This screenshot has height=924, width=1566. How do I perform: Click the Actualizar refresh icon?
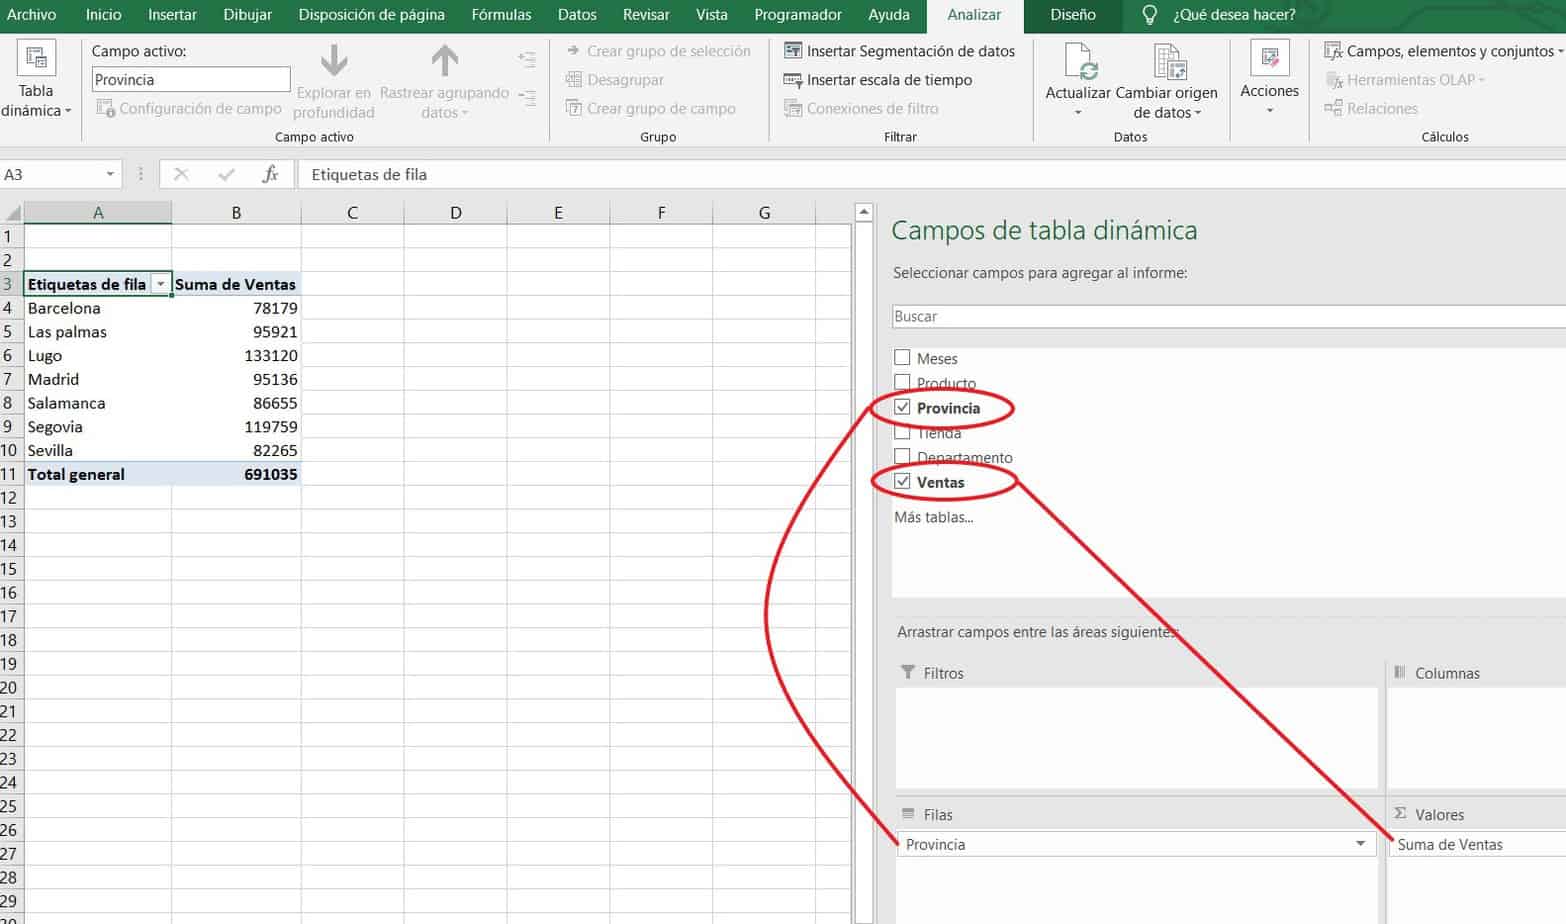(x=1080, y=62)
